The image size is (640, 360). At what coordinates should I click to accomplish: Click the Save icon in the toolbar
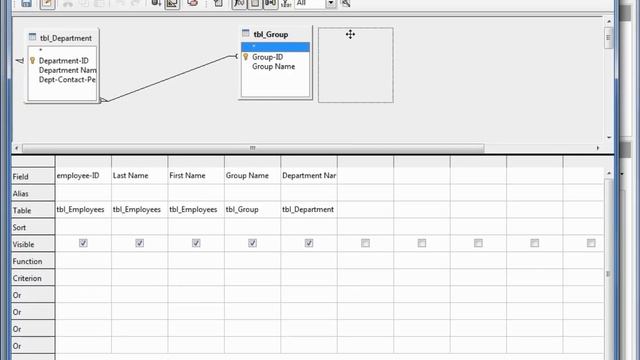[26, 3]
